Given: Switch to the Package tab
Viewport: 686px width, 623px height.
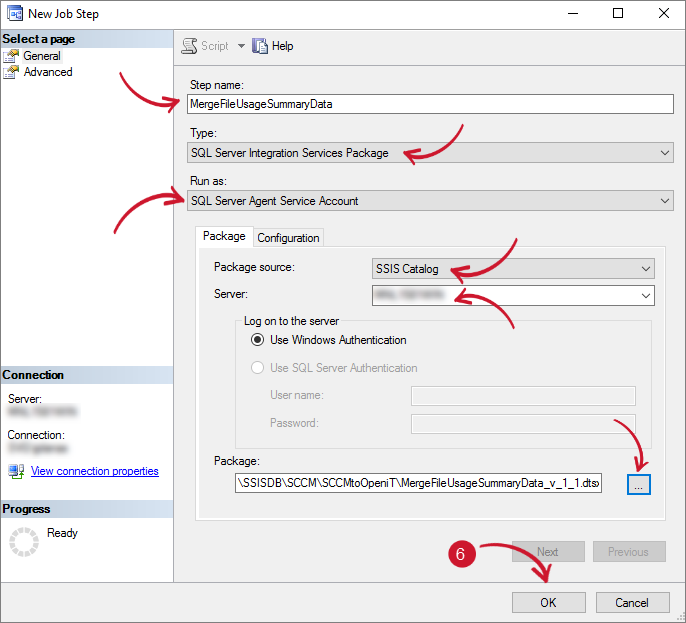Looking at the screenshot, I should tap(224, 237).
